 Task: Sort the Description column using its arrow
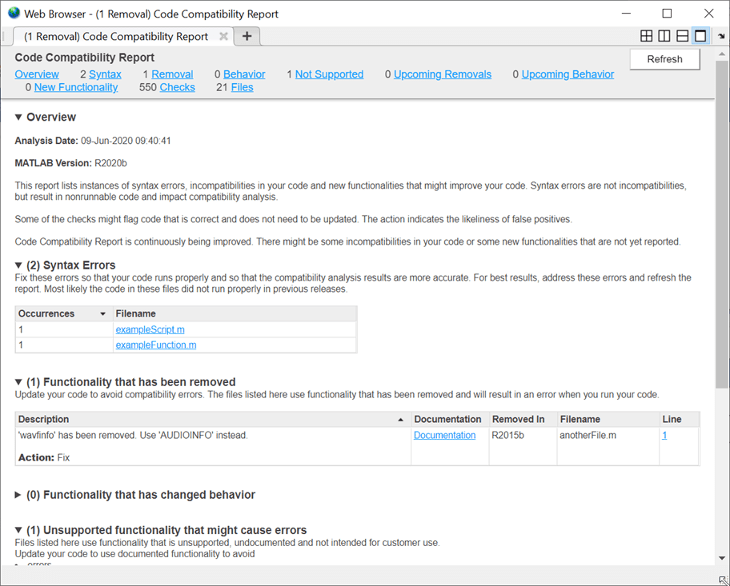[x=400, y=420]
